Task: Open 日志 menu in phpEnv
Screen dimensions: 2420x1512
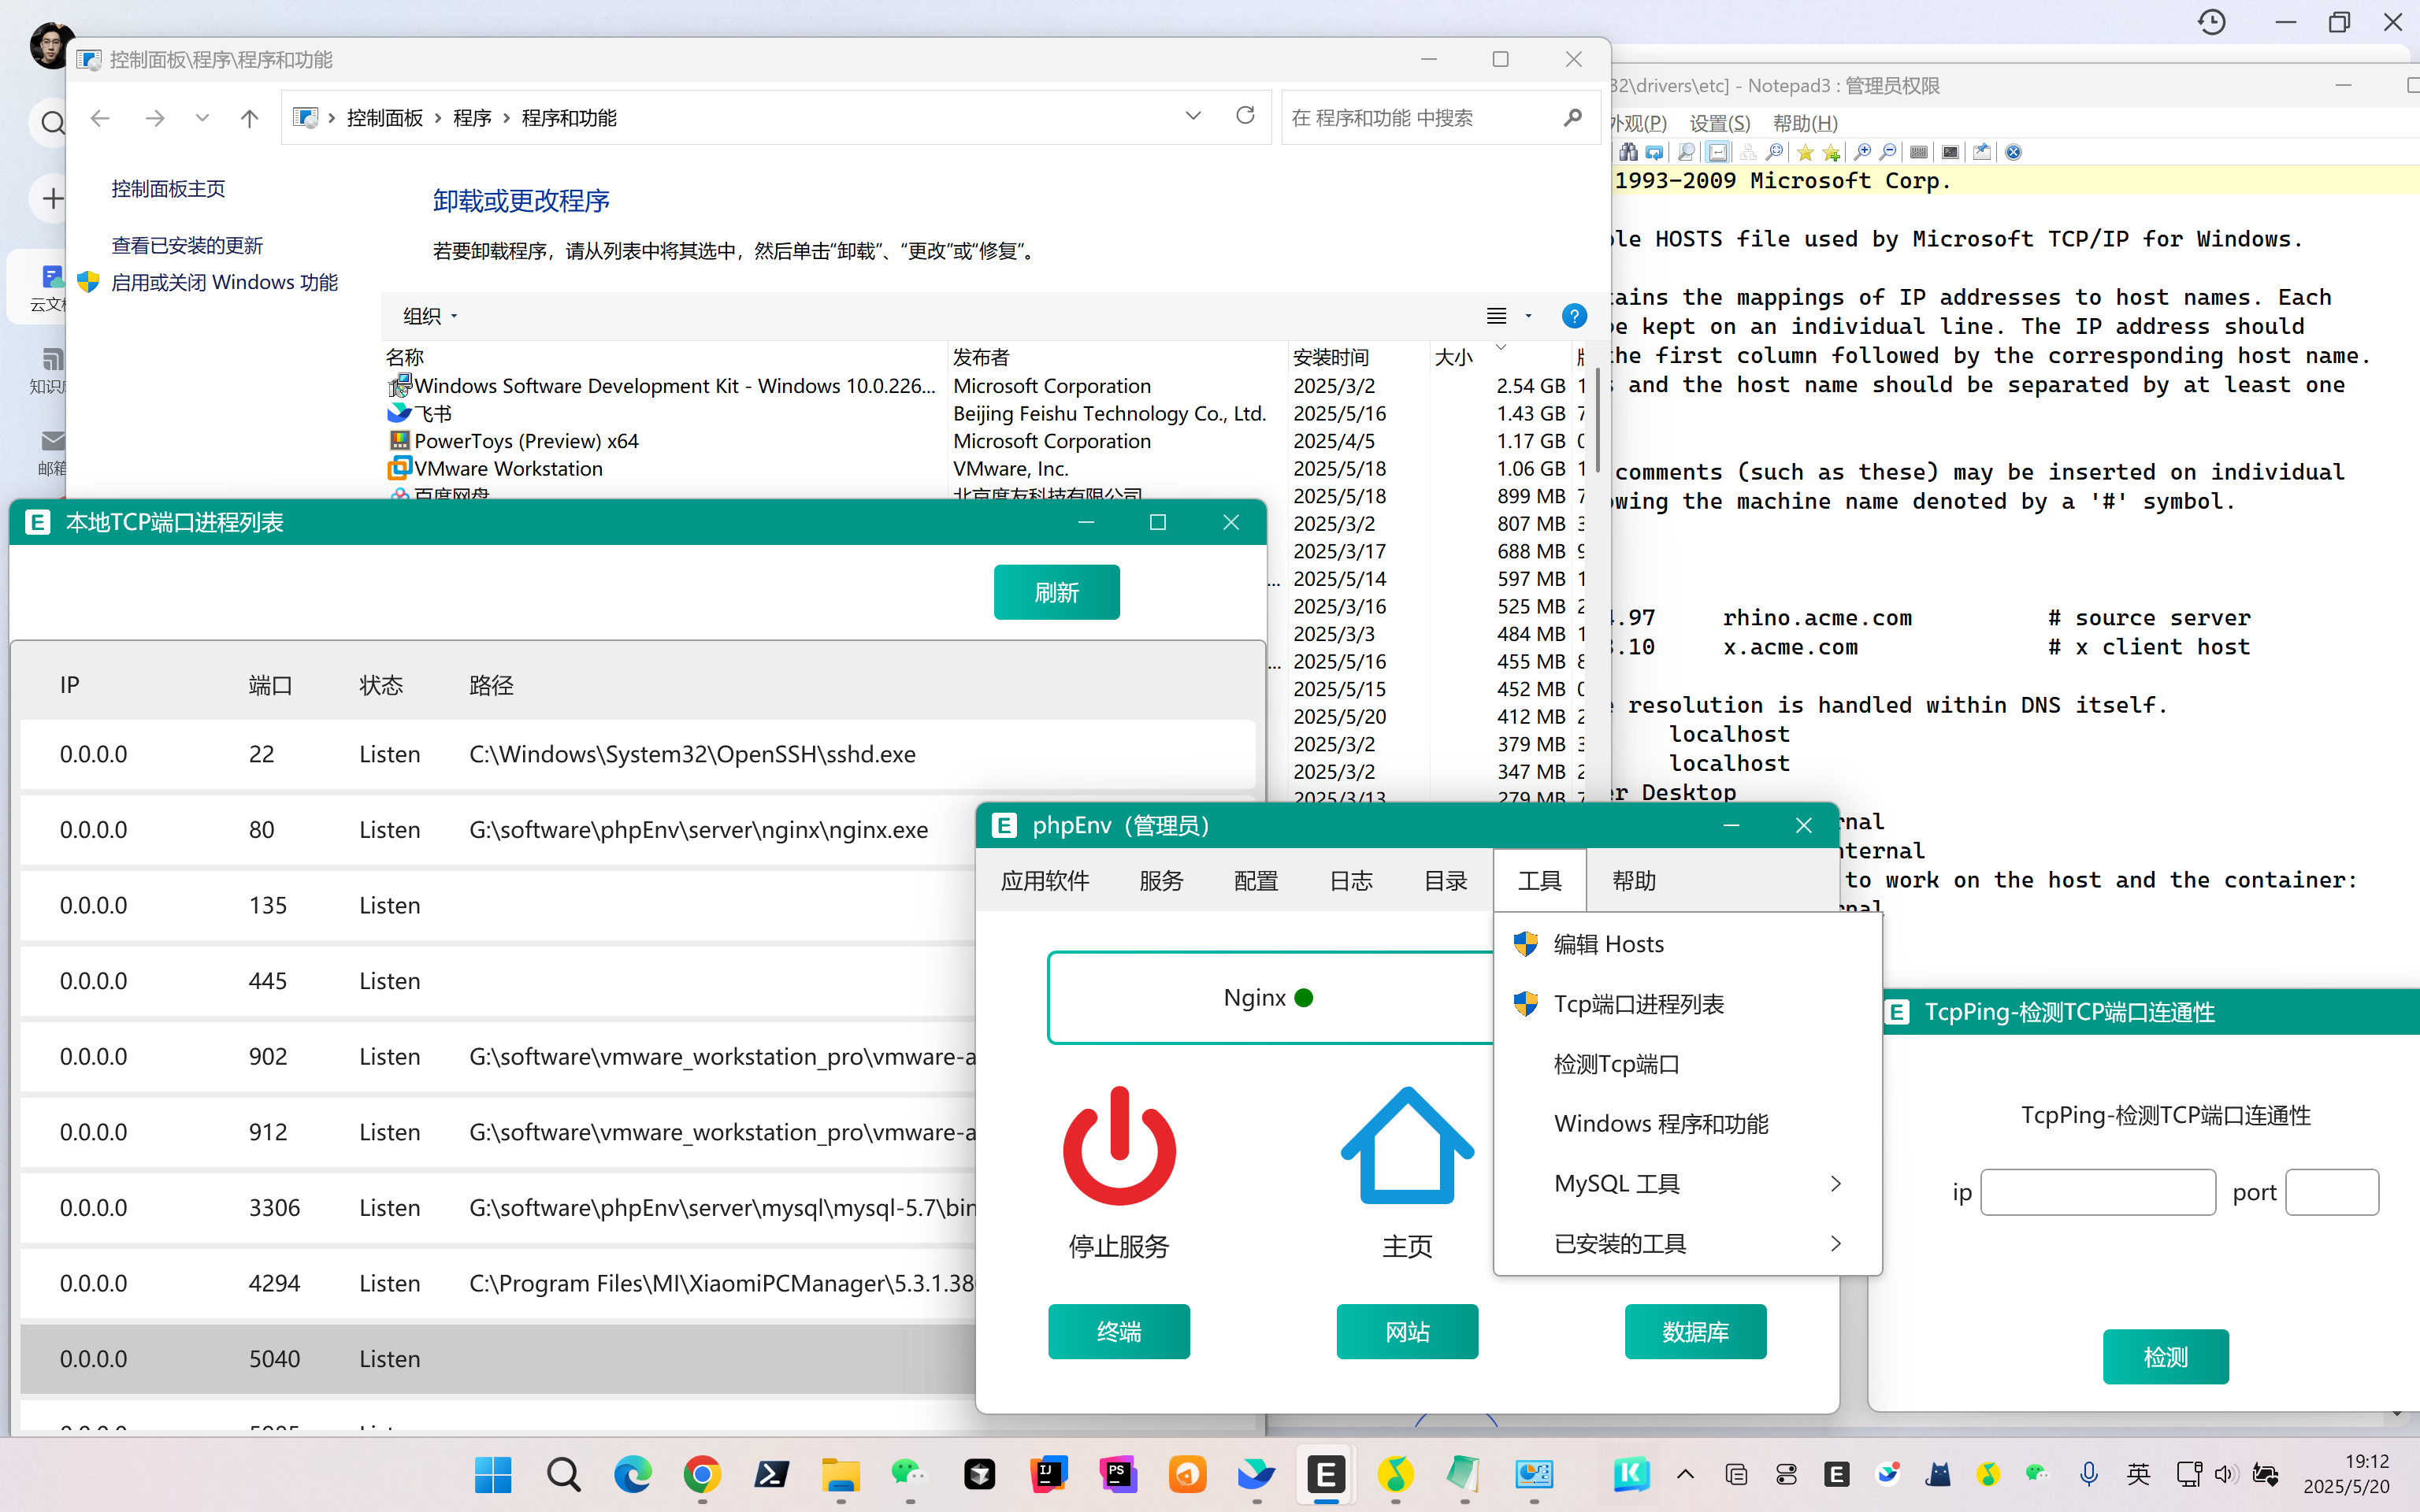Action: [1351, 881]
